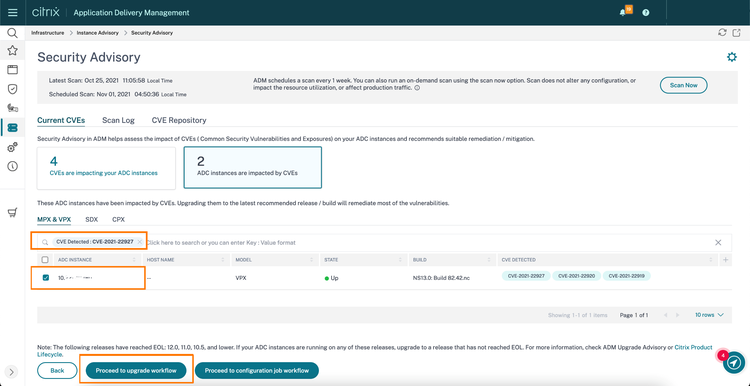
Task: Open the hamburger navigation menu
Action: coord(12,12)
